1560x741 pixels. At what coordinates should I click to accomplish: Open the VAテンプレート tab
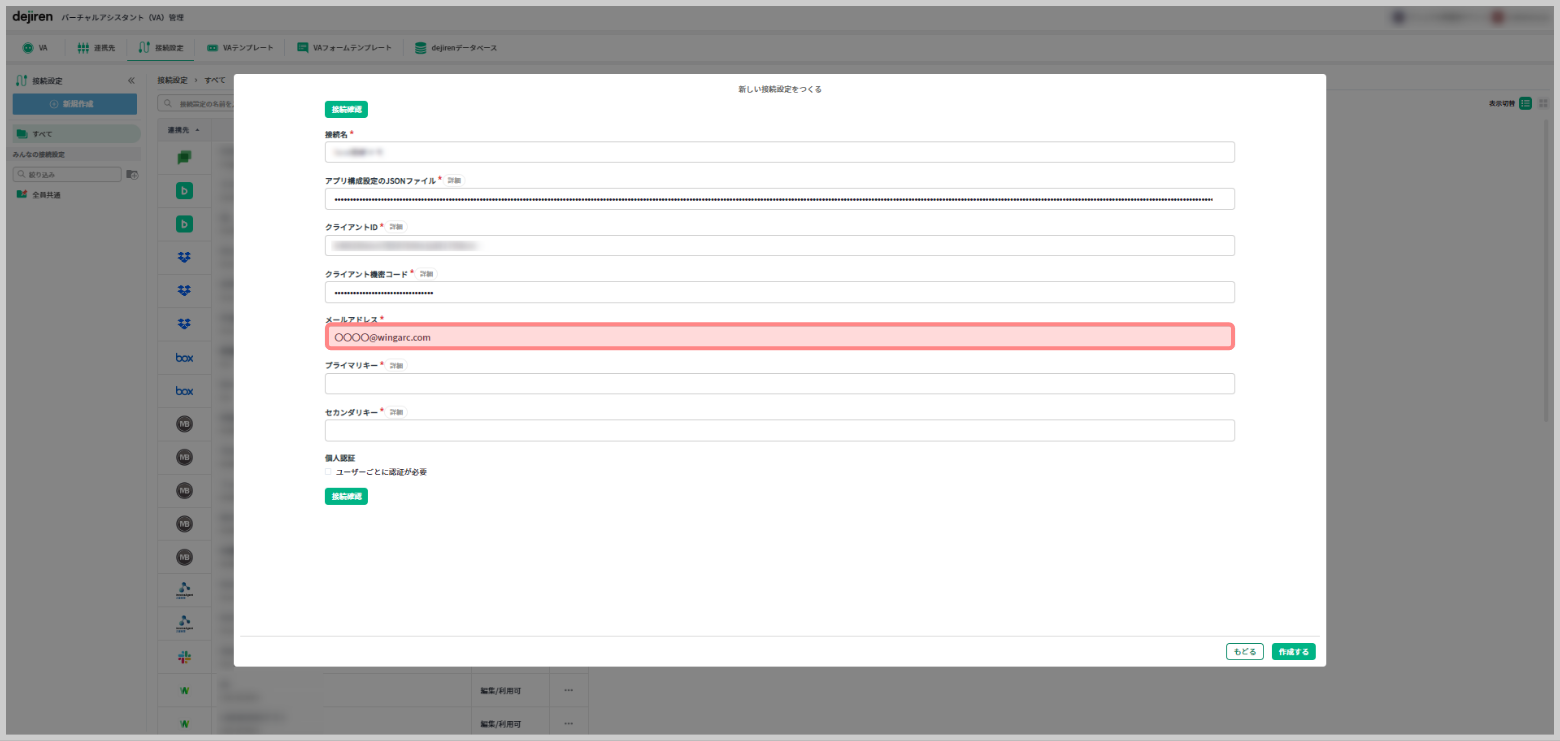click(x=240, y=47)
